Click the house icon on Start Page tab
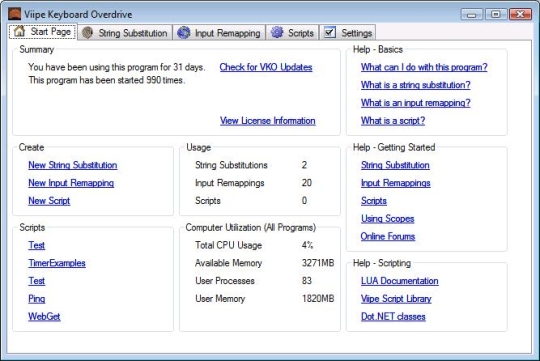Viewport: 540px width, 361px height. point(19,31)
